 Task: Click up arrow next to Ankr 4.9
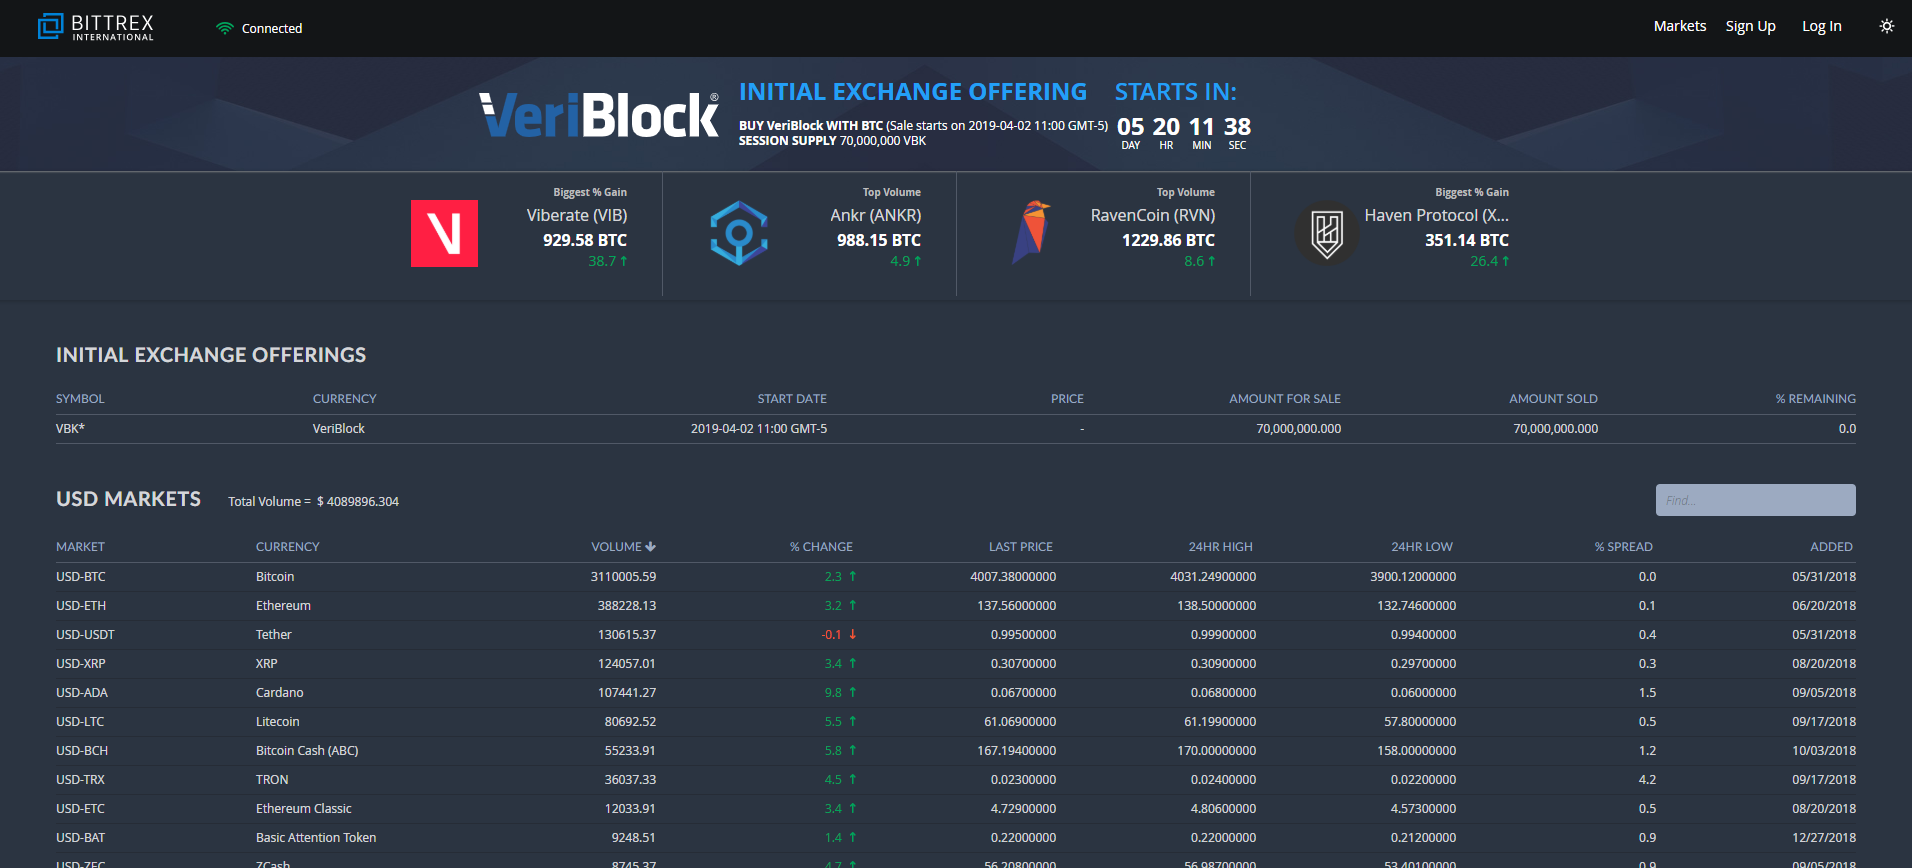[917, 261]
